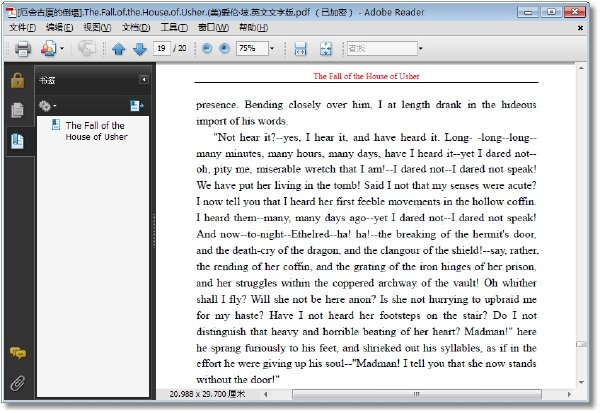Viewport: 600px width, 413px height.
Task: Click the Print icon in toolbar
Action: tap(23, 49)
